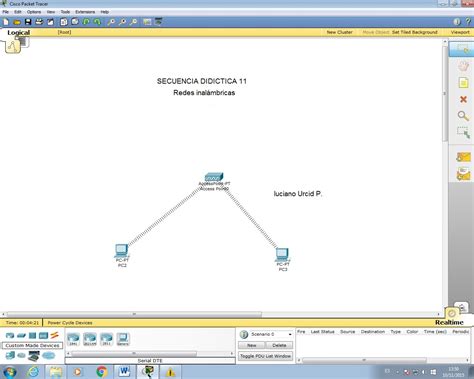
Task: Click the New scenario button
Action: click(x=252, y=345)
